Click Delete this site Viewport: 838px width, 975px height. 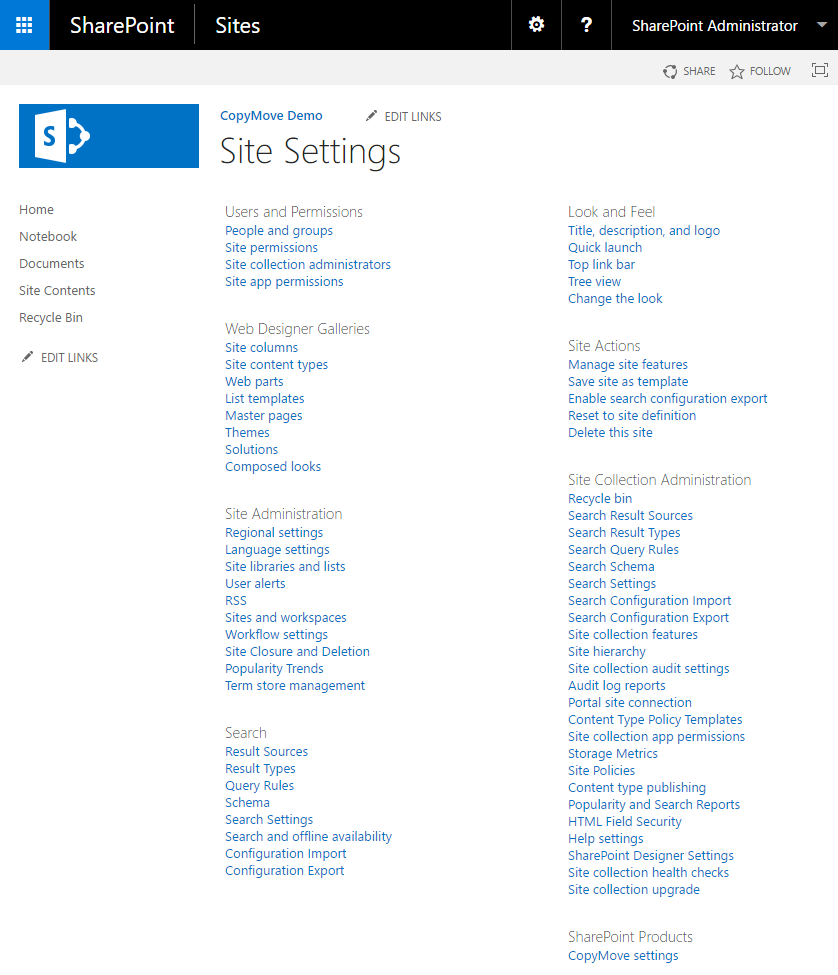610,432
